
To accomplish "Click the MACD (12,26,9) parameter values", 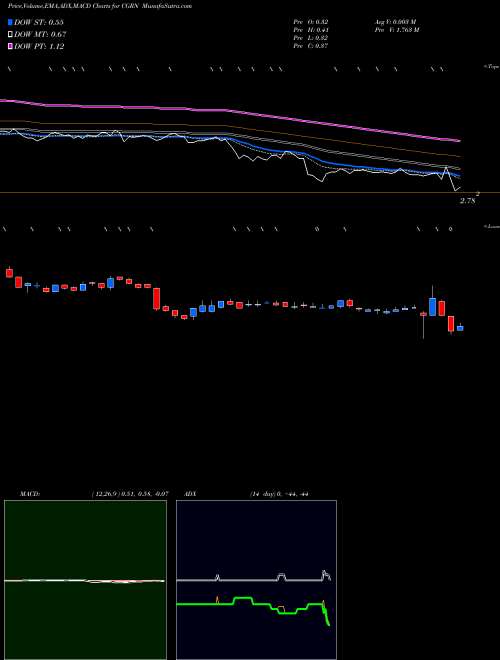I will [x=130, y=494].
